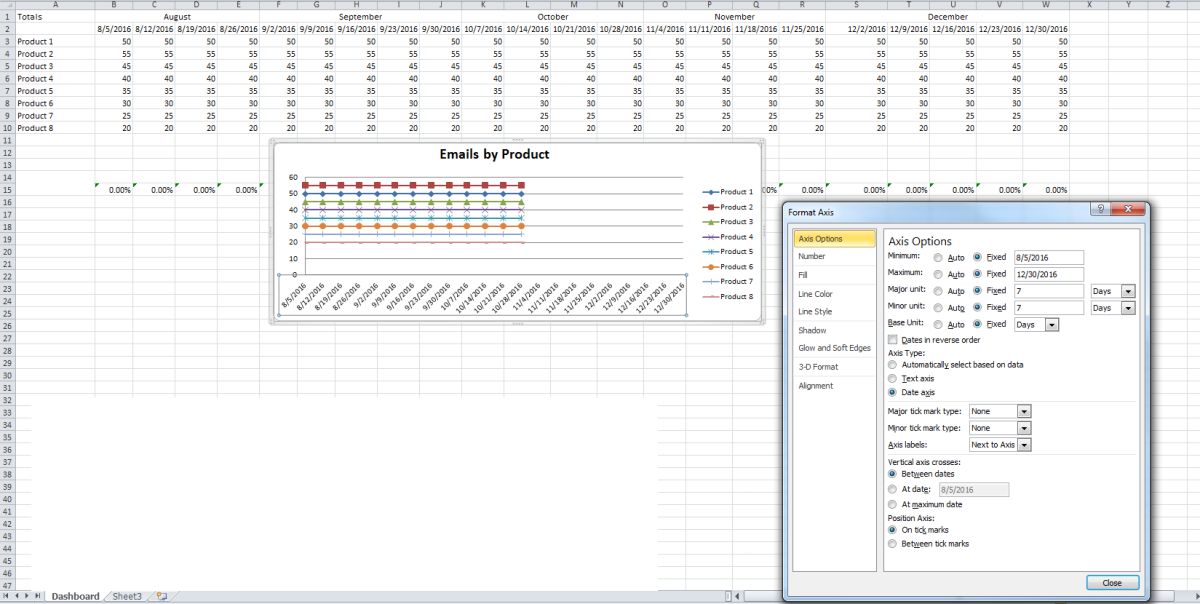
Task: Select the December month header
Action: 947,17
